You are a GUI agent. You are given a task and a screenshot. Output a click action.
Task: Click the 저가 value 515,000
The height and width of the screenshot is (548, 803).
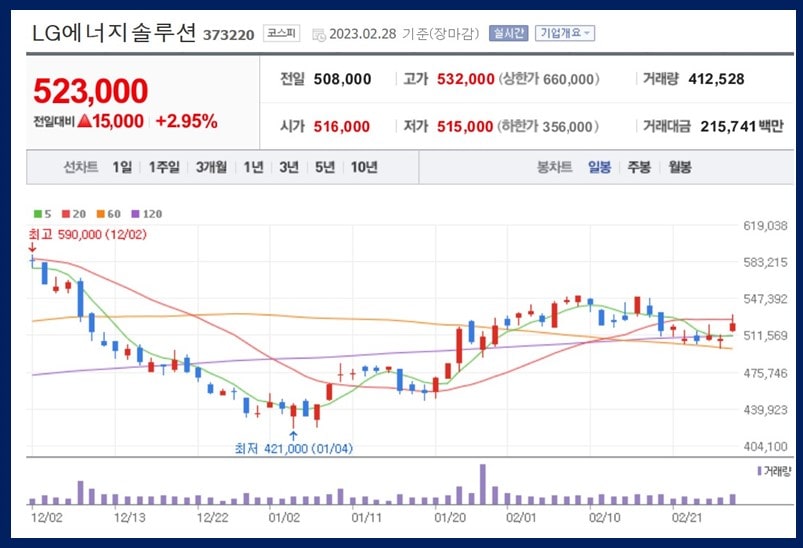(465, 127)
